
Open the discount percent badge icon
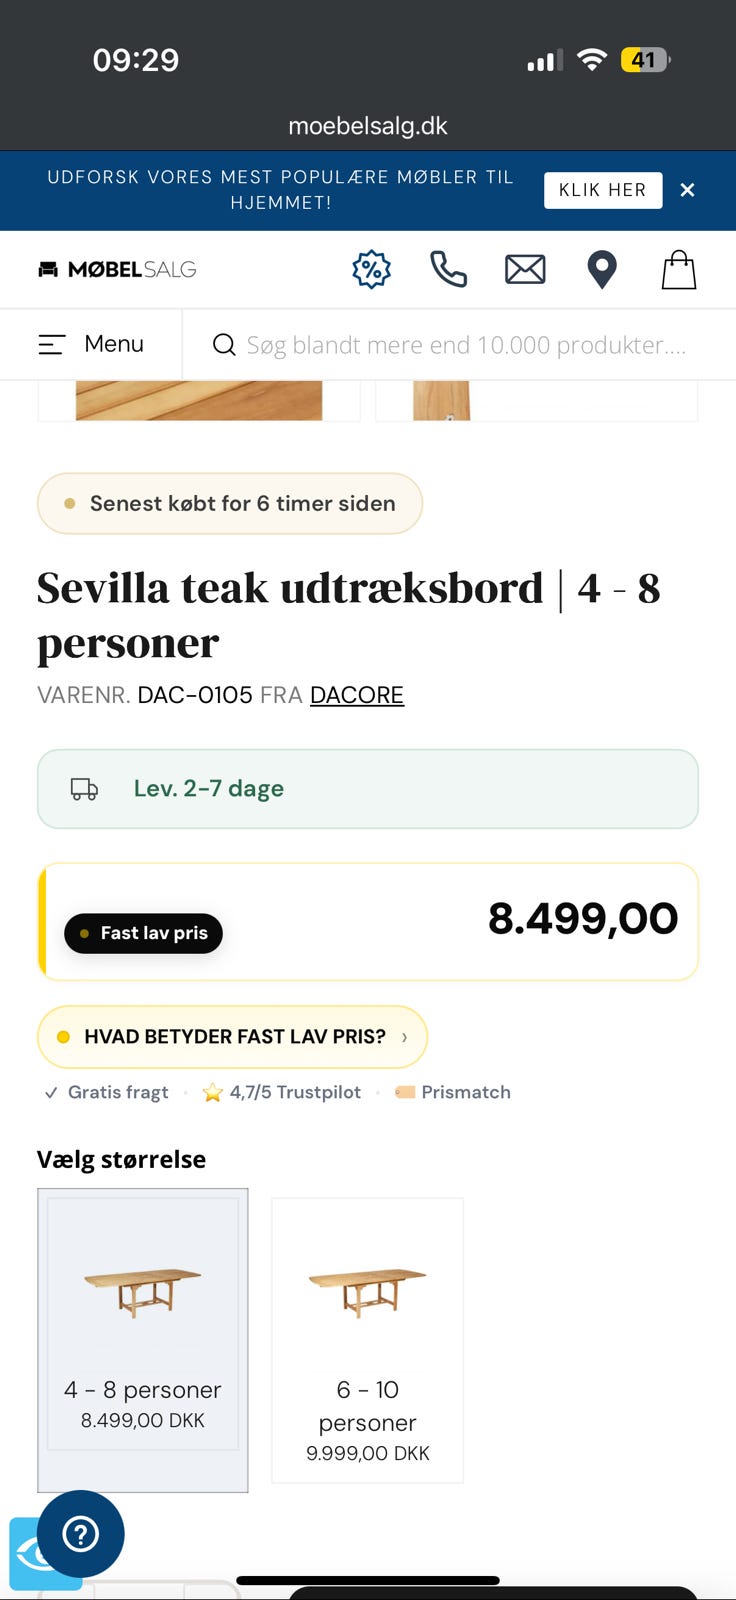(x=371, y=269)
